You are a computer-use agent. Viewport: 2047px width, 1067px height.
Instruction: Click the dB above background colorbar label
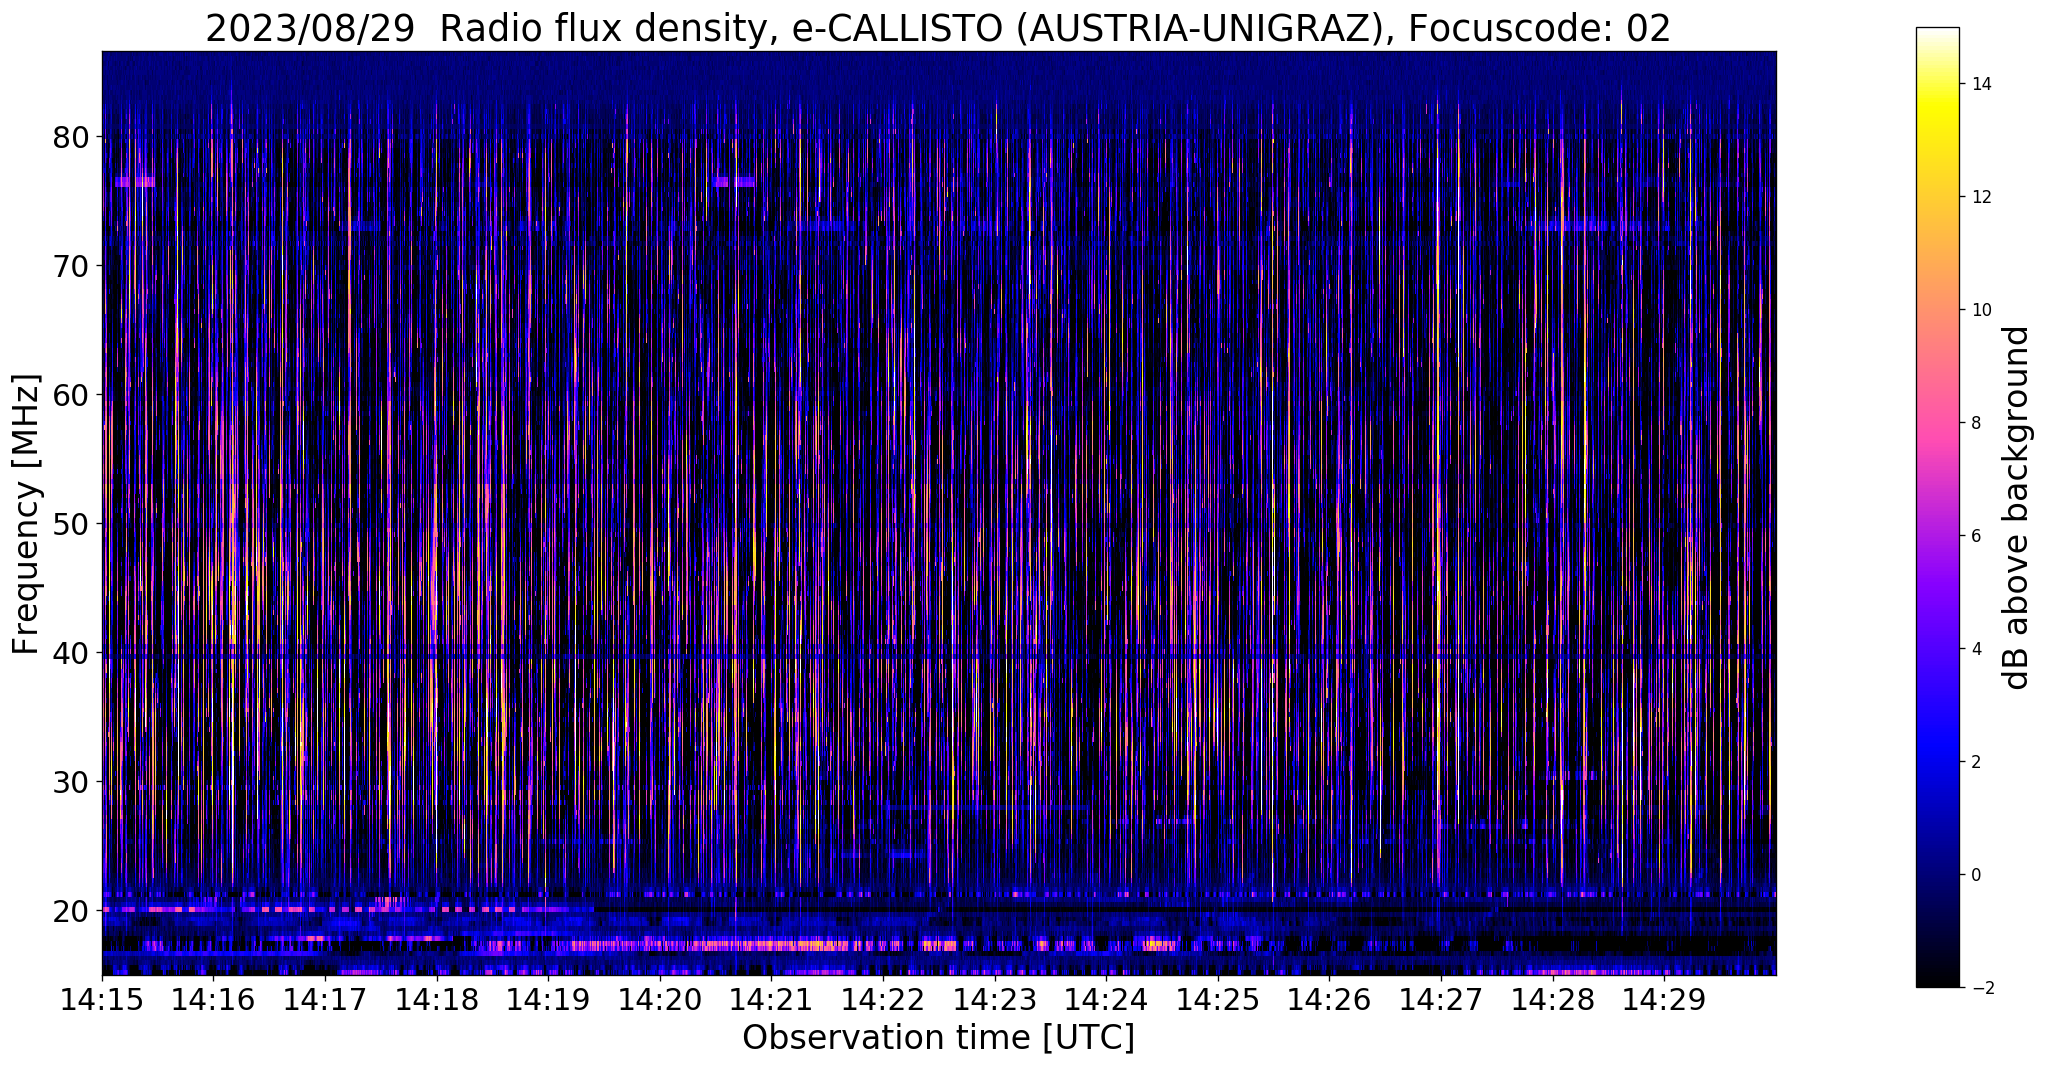coord(2017,508)
